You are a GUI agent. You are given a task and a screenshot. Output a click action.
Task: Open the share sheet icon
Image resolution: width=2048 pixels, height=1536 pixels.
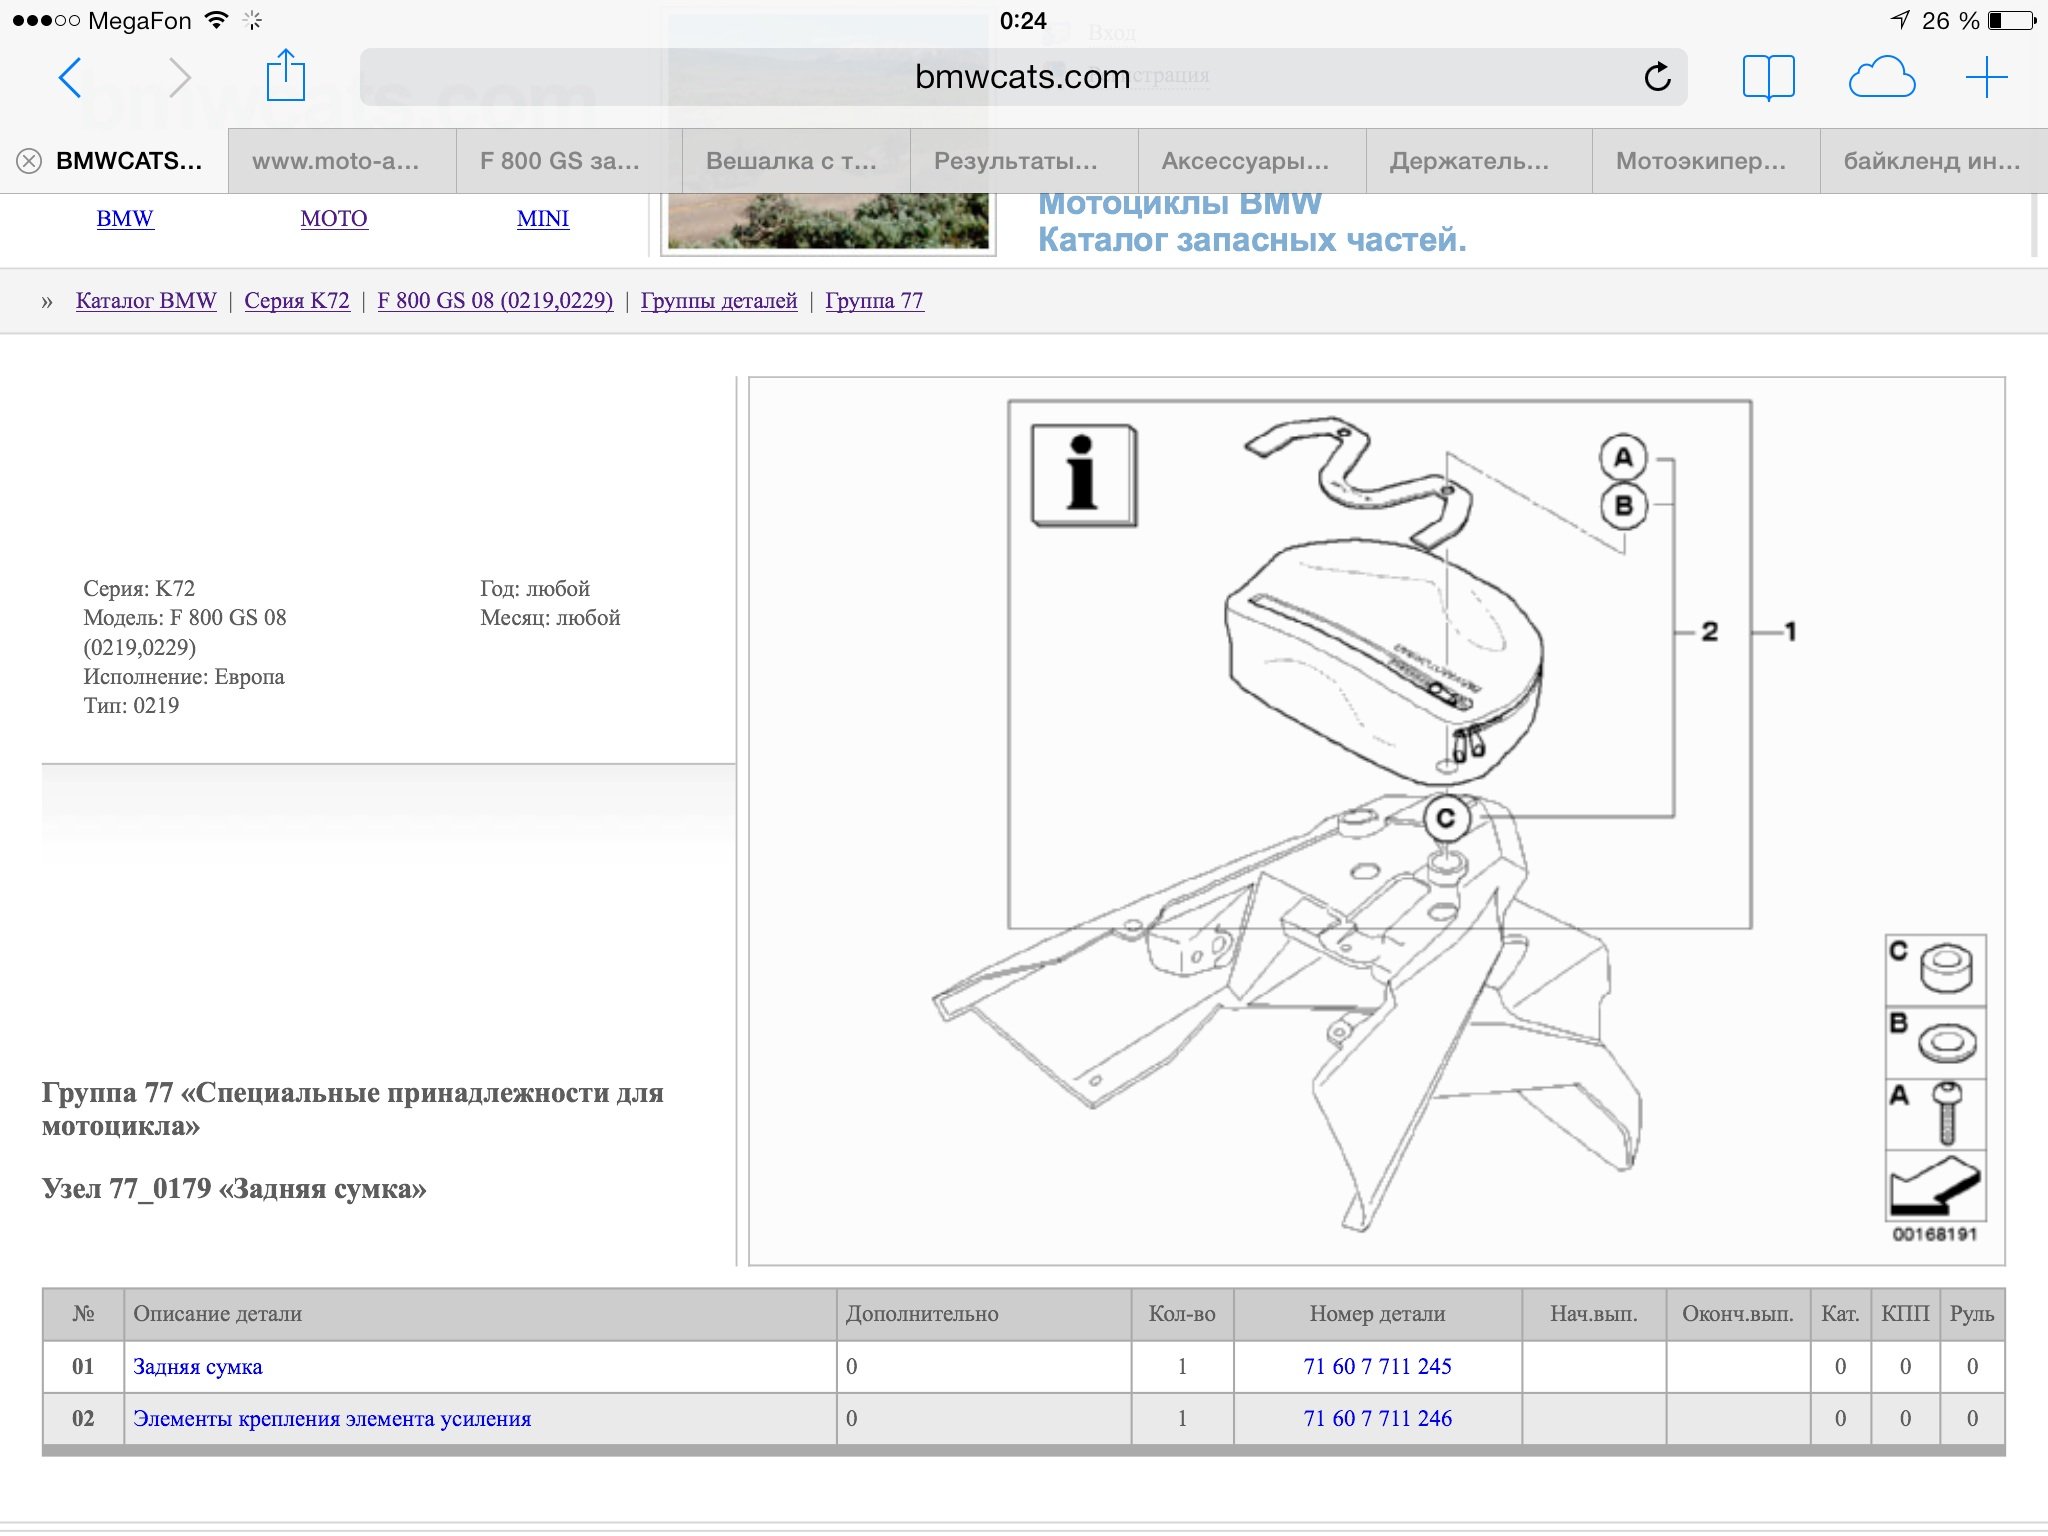coord(285,76)
